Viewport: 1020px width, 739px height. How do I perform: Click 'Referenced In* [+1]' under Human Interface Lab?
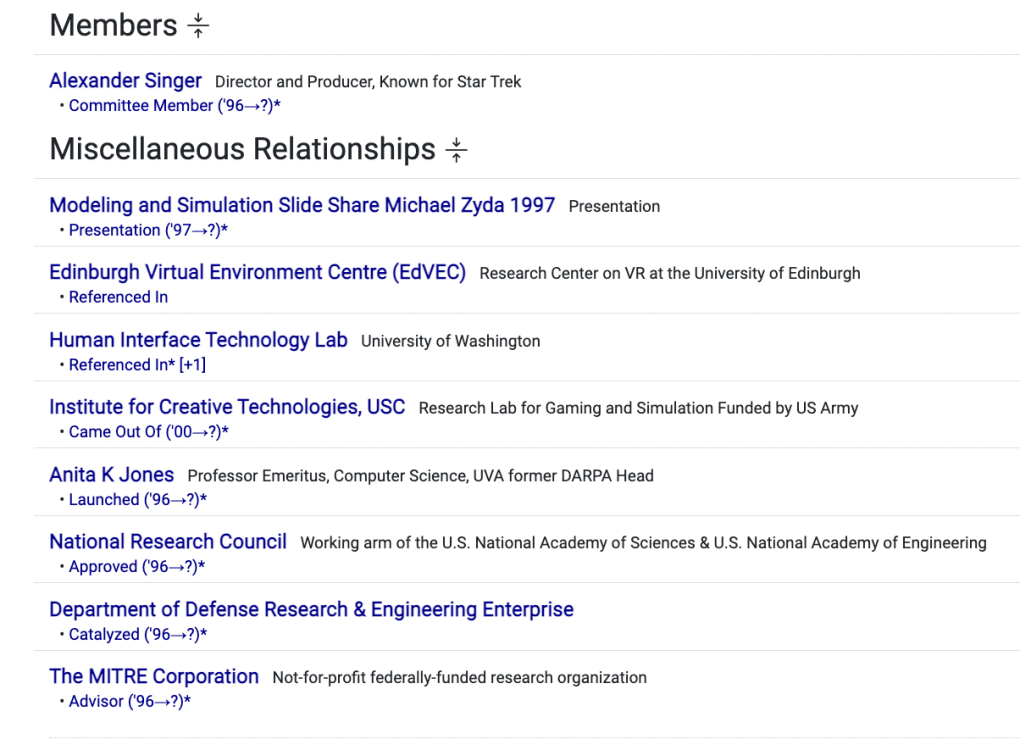[137, 365]
